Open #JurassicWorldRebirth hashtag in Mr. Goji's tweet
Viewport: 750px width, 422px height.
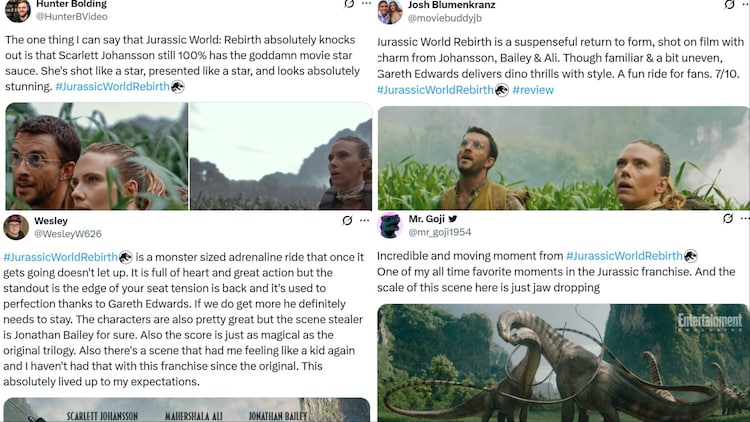pos(624,256)
